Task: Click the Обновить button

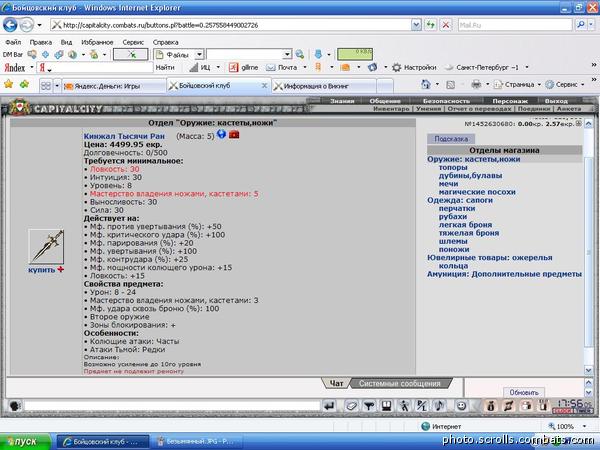Action: pos(524,392)
